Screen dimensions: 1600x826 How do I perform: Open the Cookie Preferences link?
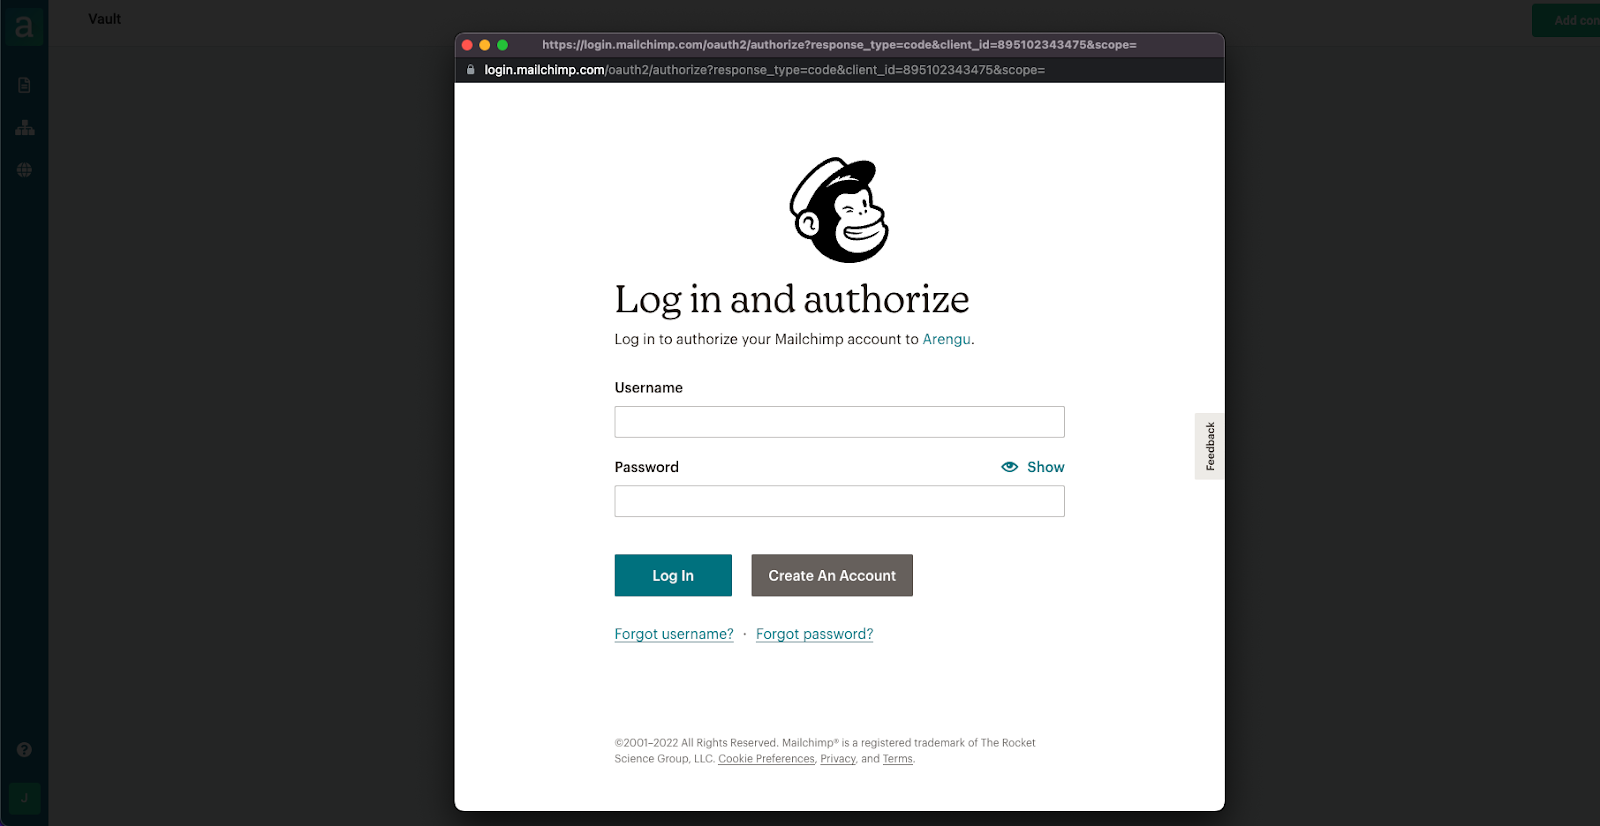point(766,759)
